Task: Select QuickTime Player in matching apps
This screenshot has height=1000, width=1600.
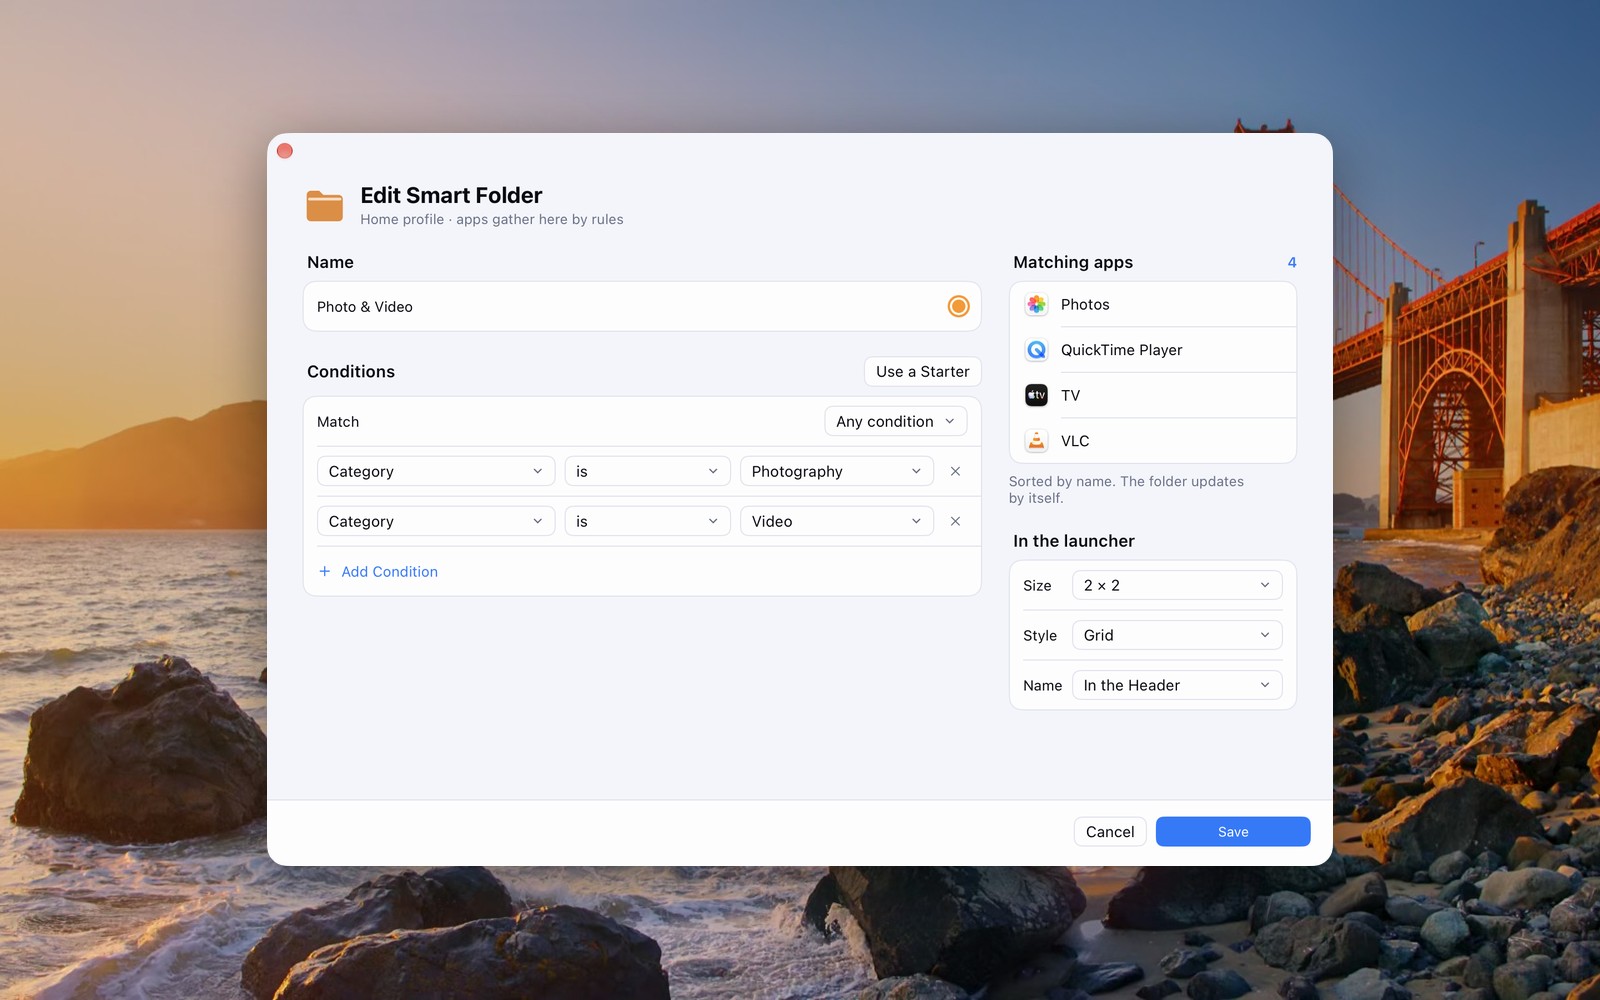Action: click(x=1153, y=350)
